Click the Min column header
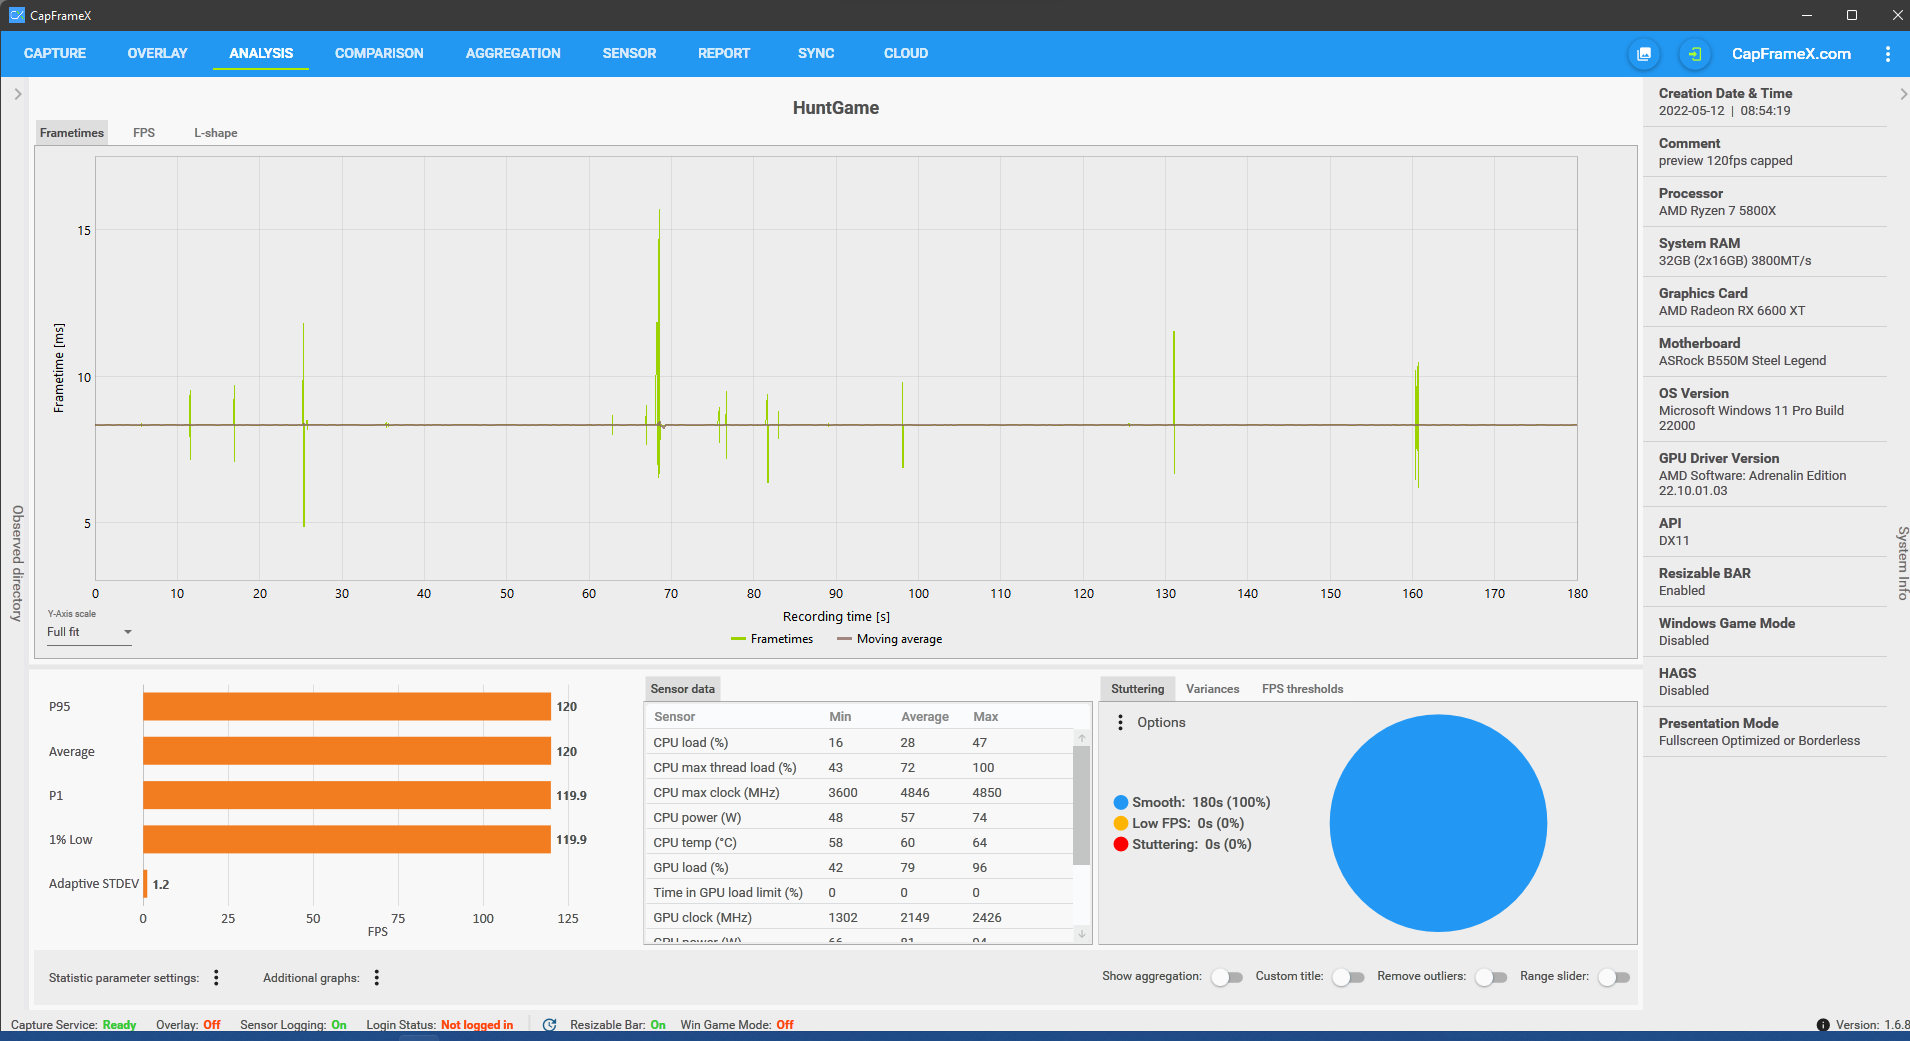Screen dimensions: 1910x1041 [x=840, y=717]
